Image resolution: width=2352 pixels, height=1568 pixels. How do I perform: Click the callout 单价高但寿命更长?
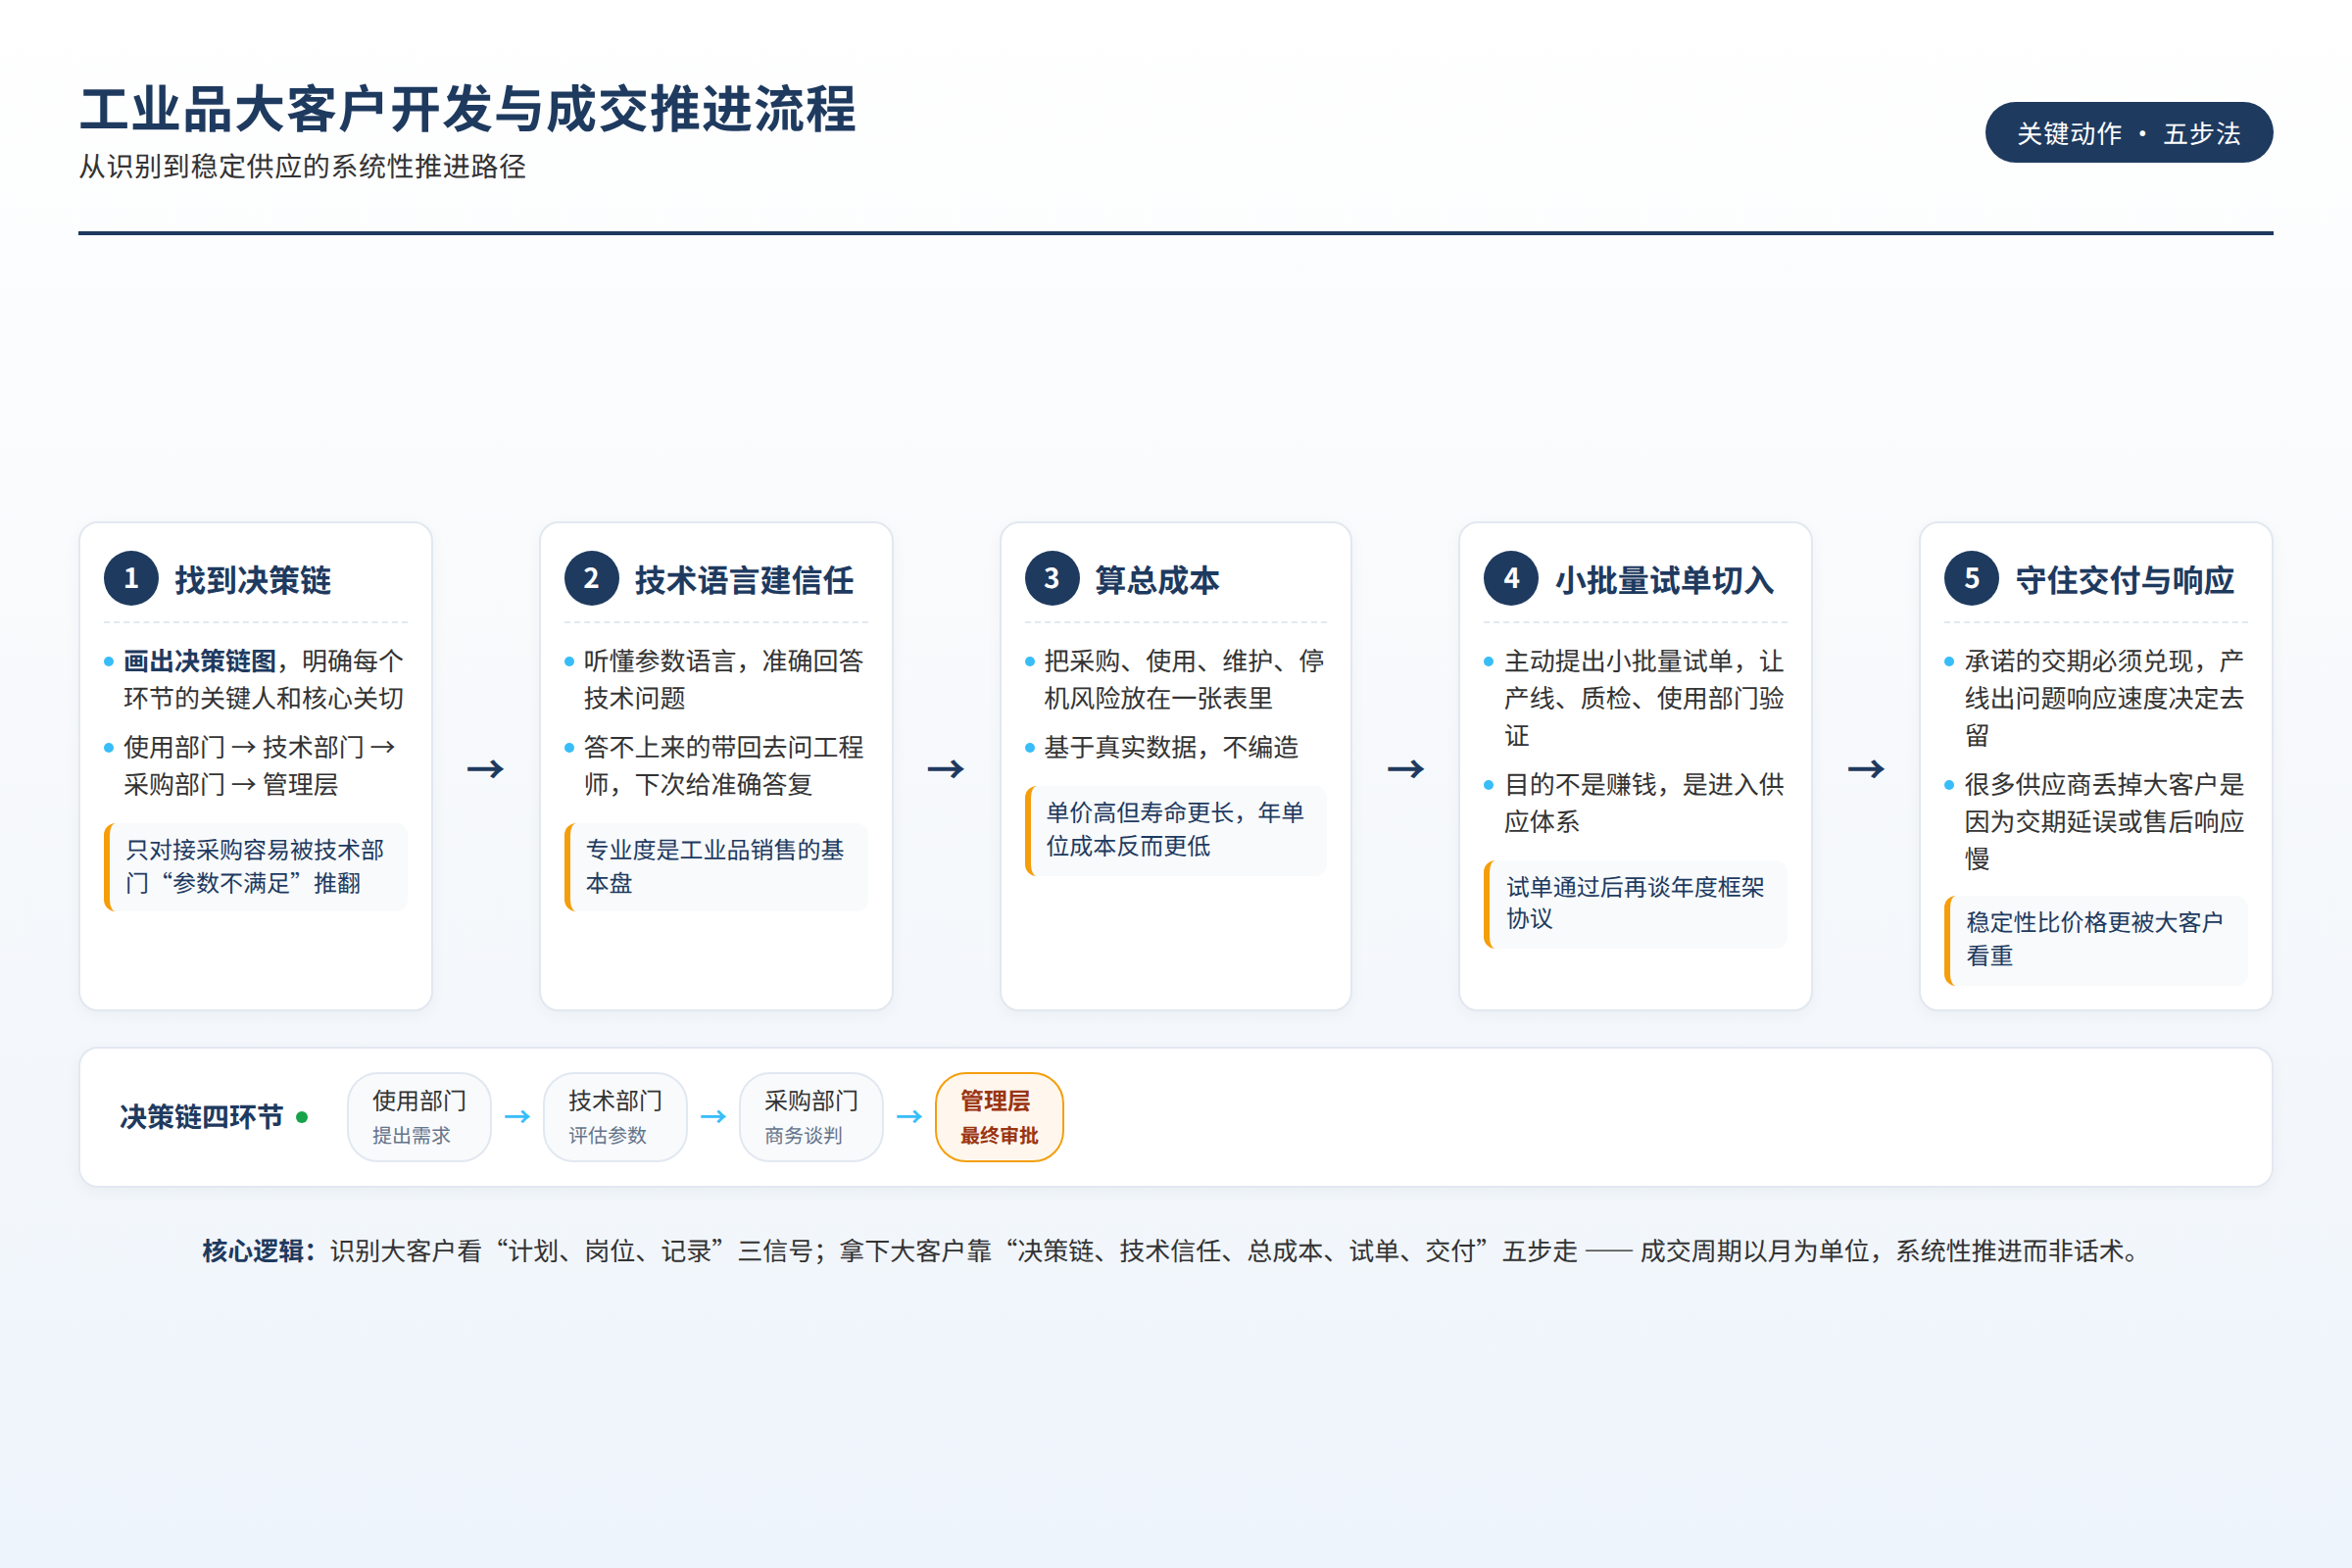pos(1176,830)
